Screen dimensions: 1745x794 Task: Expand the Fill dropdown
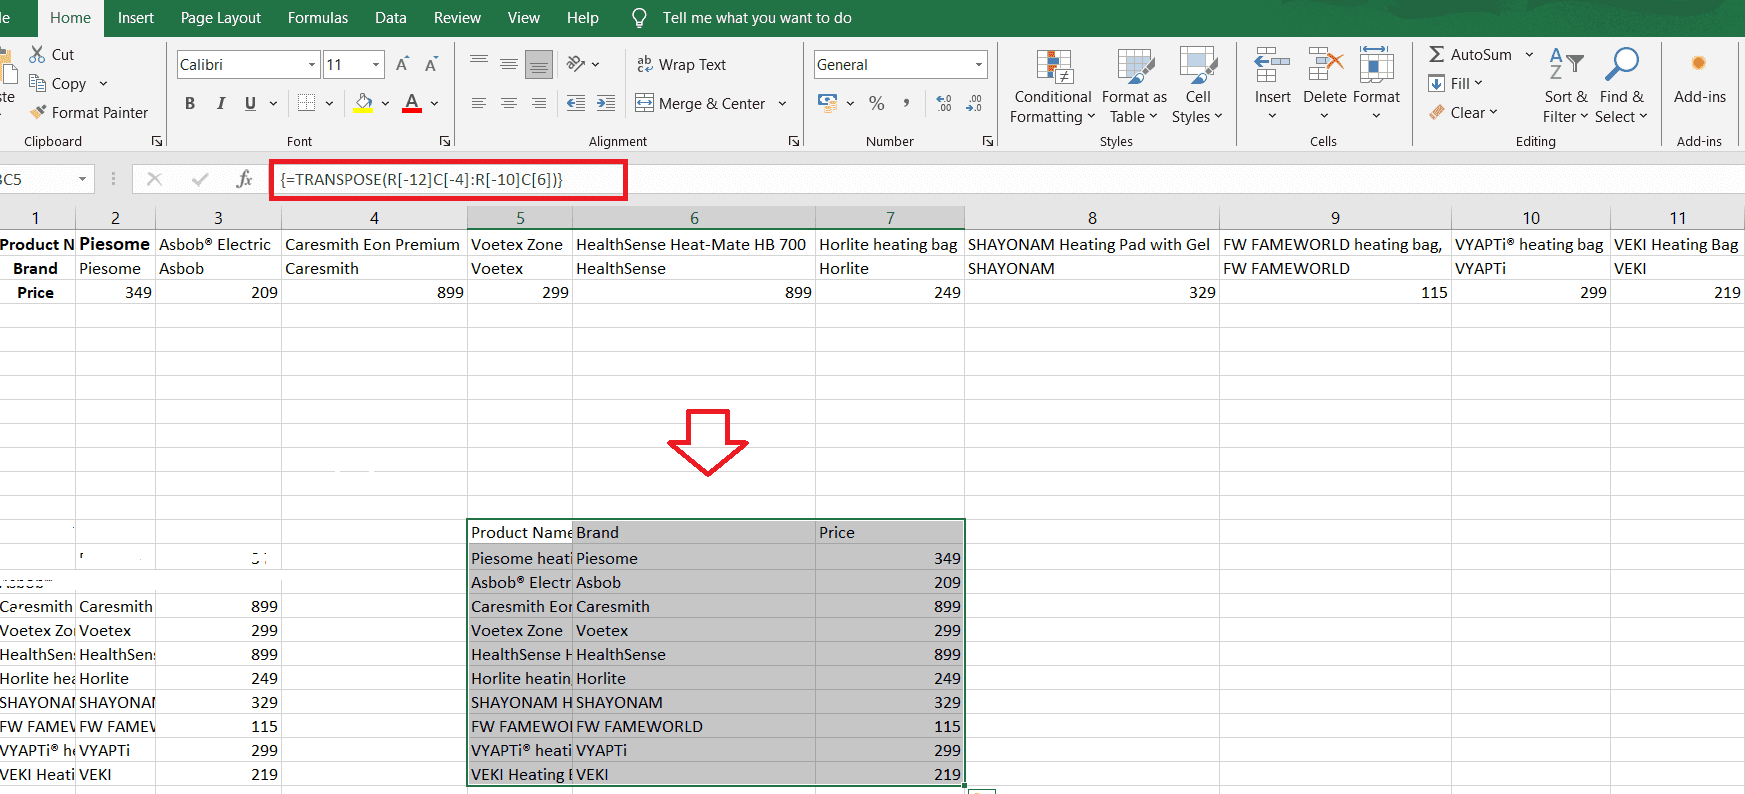coord(1477,83)
